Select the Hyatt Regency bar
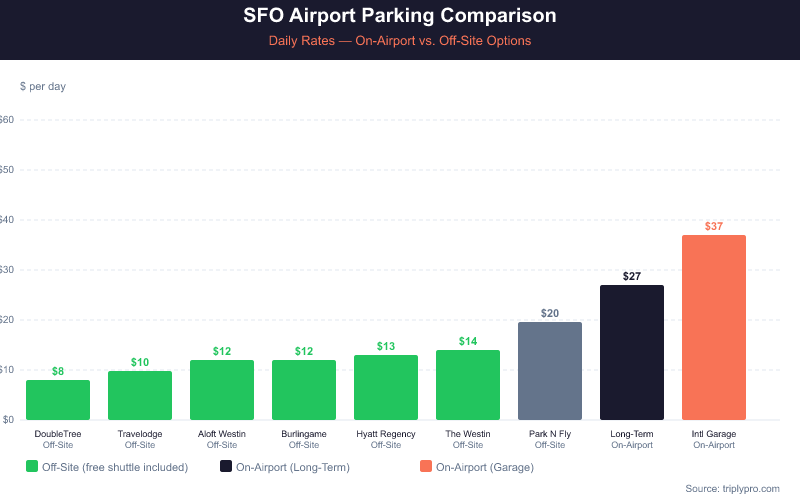The image size is (800, 500). pyautogui.click(x=386, y=388)
